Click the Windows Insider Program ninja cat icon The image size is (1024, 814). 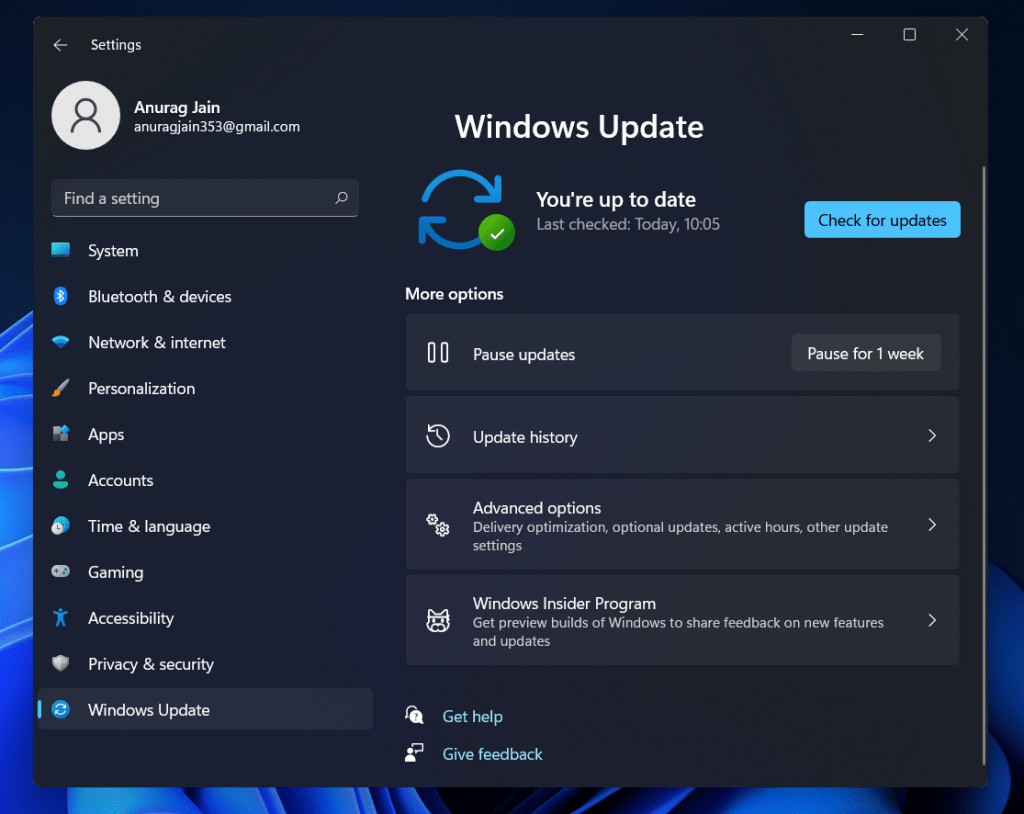coord(437,620)
